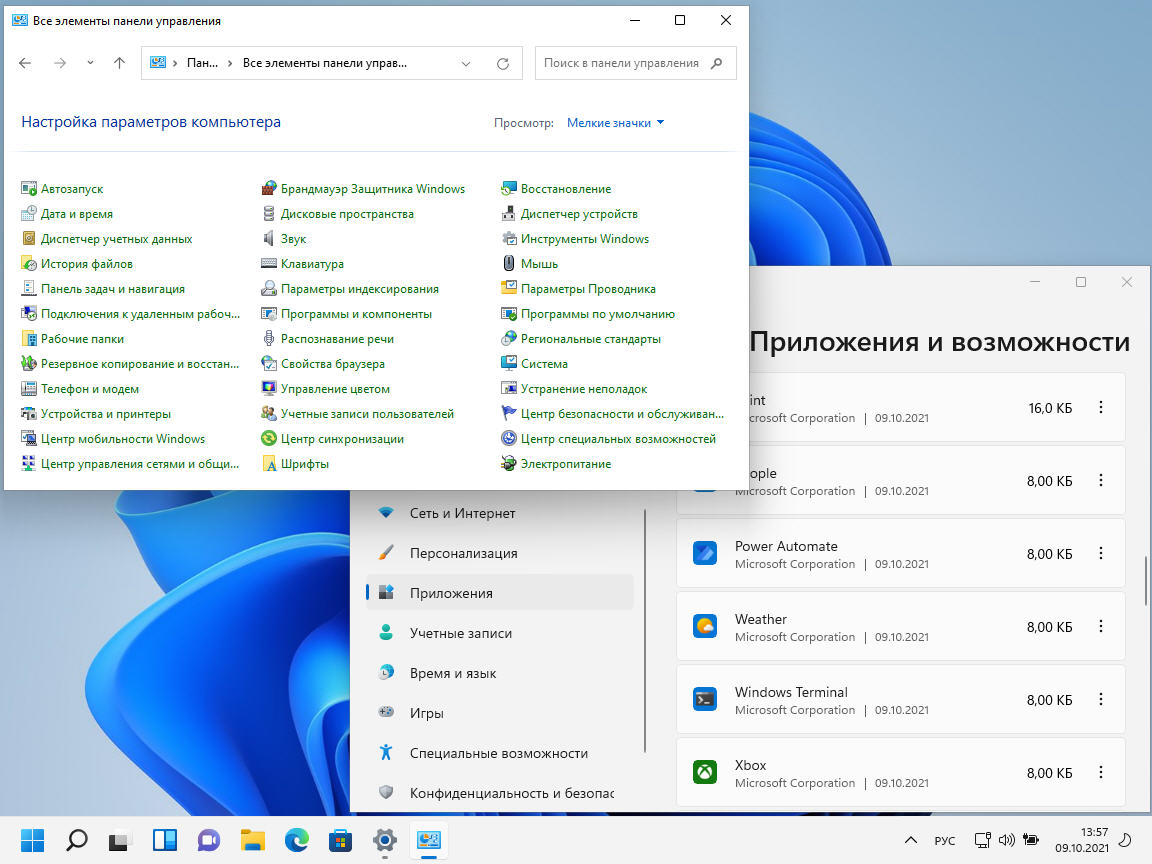Open the view mode dropdown 'Мелкие значки'

(x=615, y=123)
